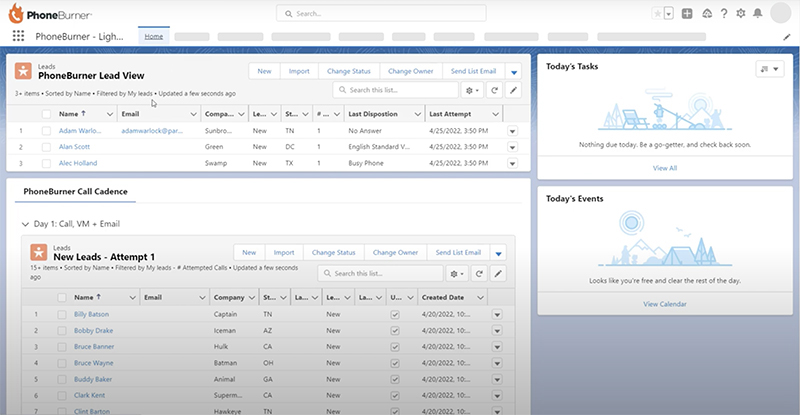Click the global Search box
Viewport: 800px width, 415px height.
click(x=381, y=13)
